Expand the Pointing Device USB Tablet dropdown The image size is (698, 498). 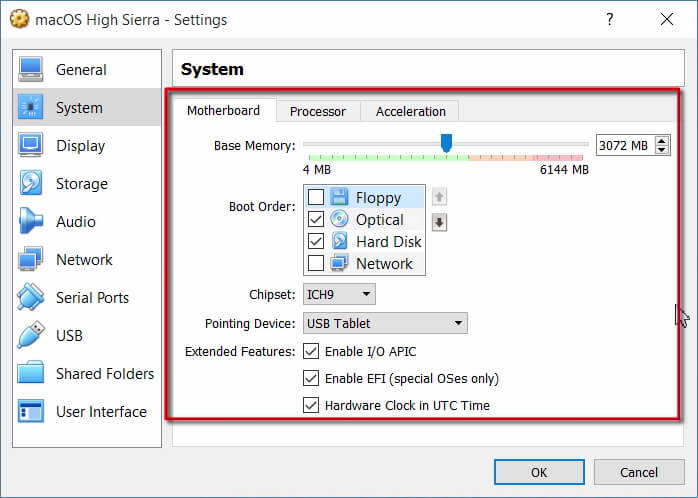(384, 323)
